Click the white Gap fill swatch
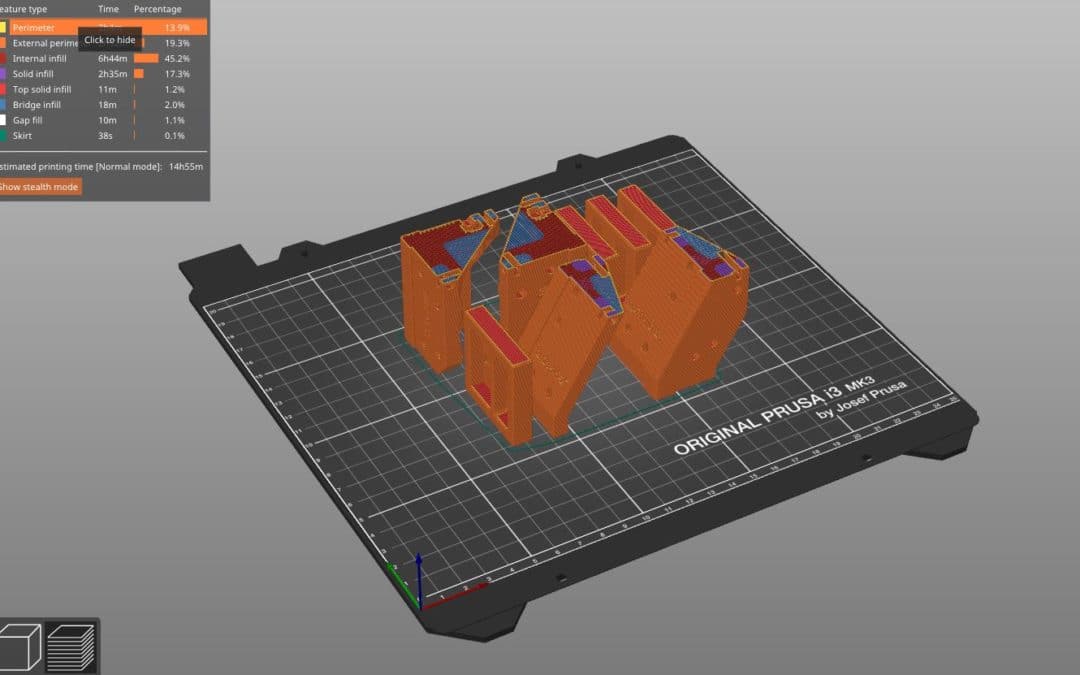The image size is (1080, 675). pyautogui.click(x=4, y=120)
